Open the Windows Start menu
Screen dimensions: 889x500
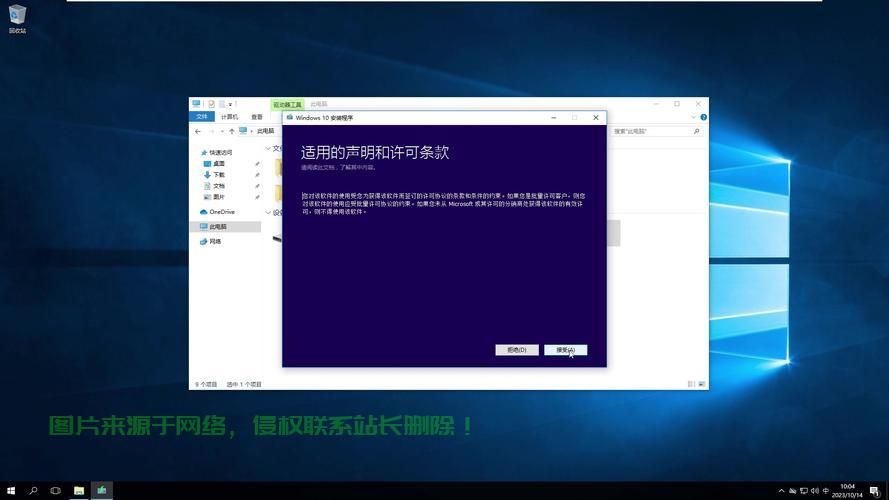pos(11,490)
